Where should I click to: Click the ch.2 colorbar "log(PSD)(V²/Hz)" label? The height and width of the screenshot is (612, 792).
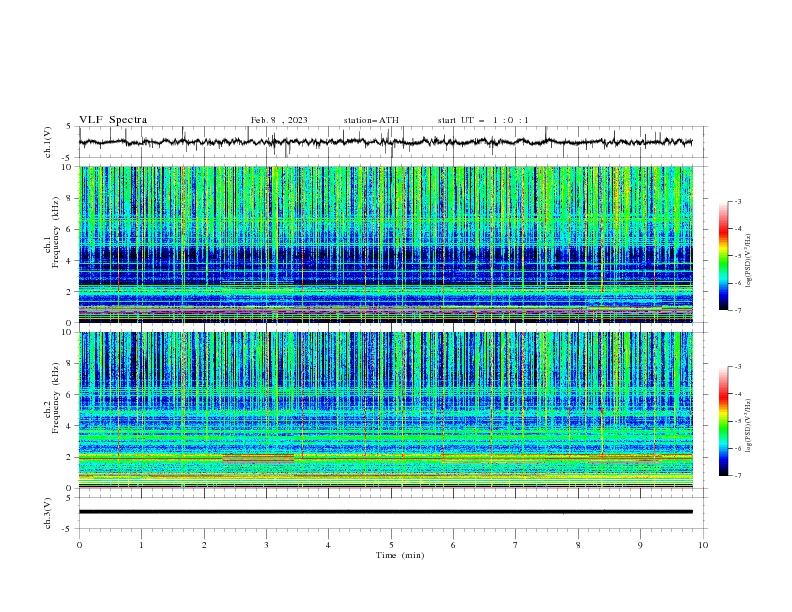point(749,426)
